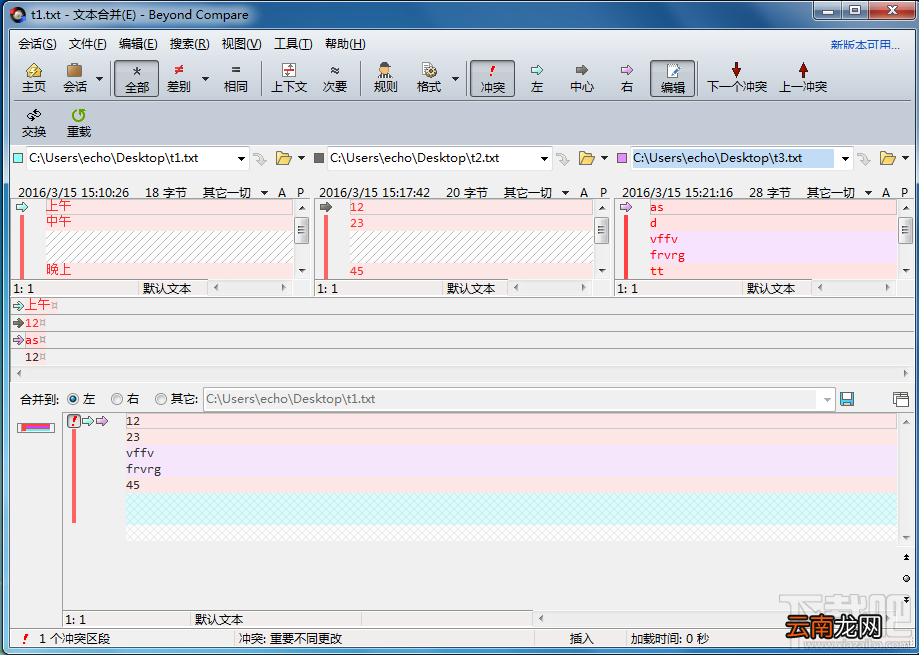Click the line vffv in output pane

click(511, 453)
